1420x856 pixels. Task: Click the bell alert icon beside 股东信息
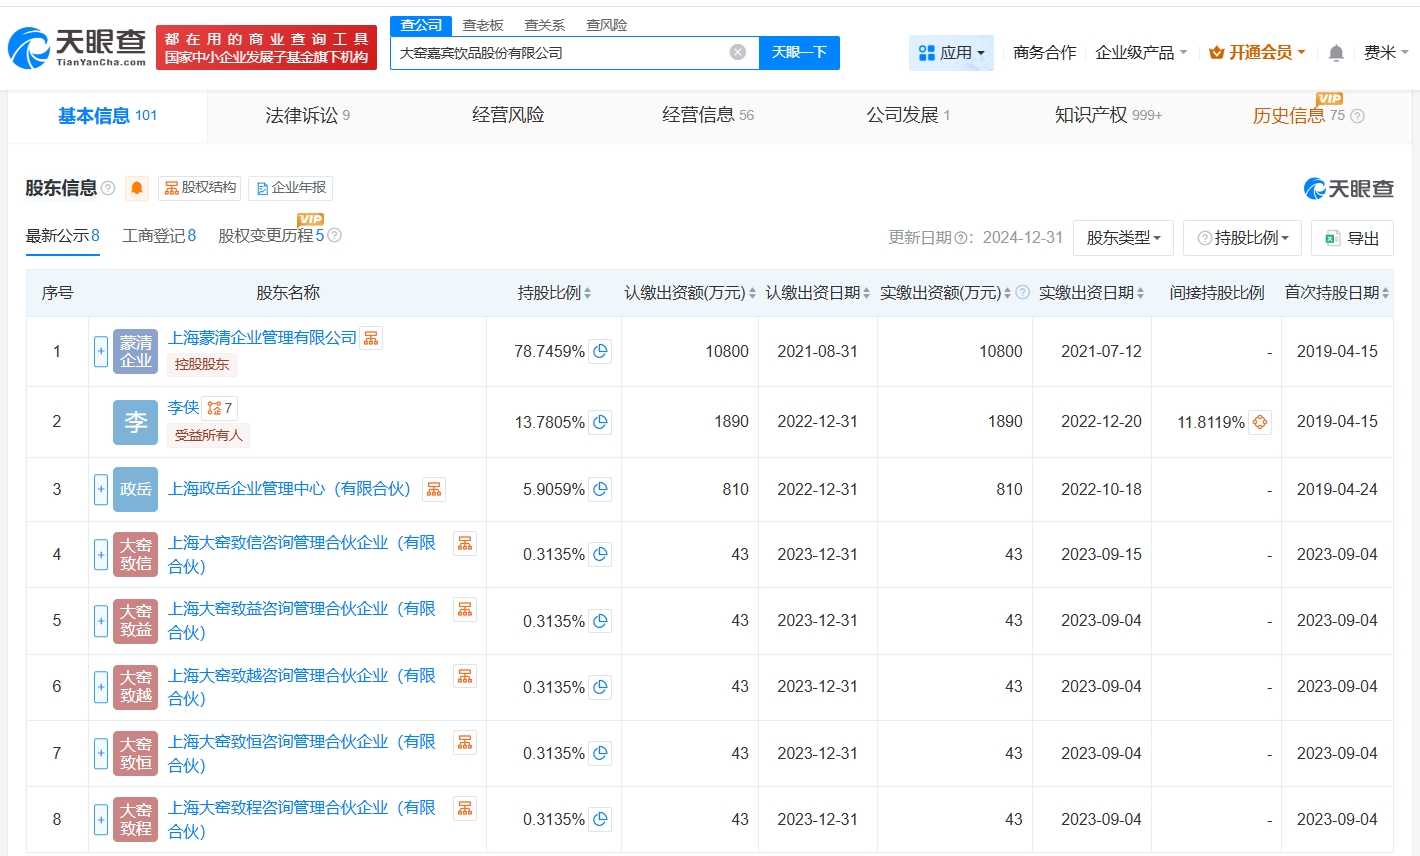137,188
